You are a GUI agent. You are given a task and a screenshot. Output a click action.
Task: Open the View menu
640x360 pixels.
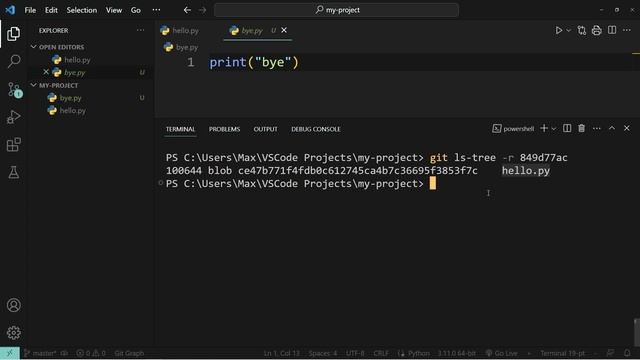(114, 10)
